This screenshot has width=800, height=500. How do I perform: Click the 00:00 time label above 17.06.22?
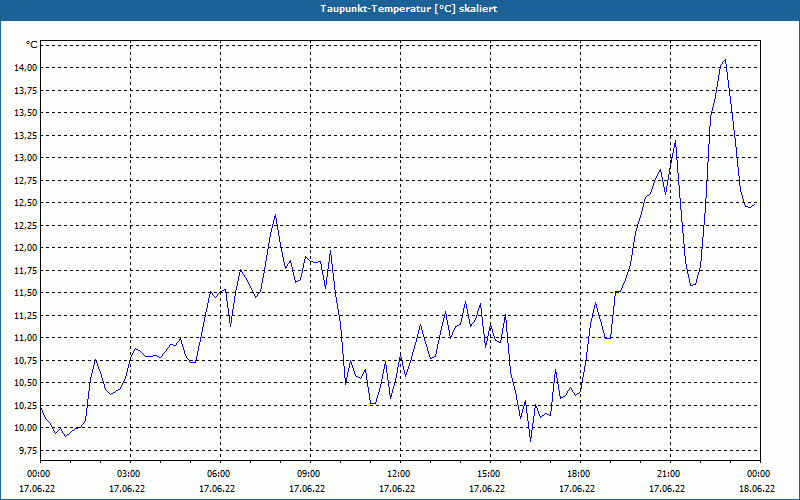[x=37, y=474]
